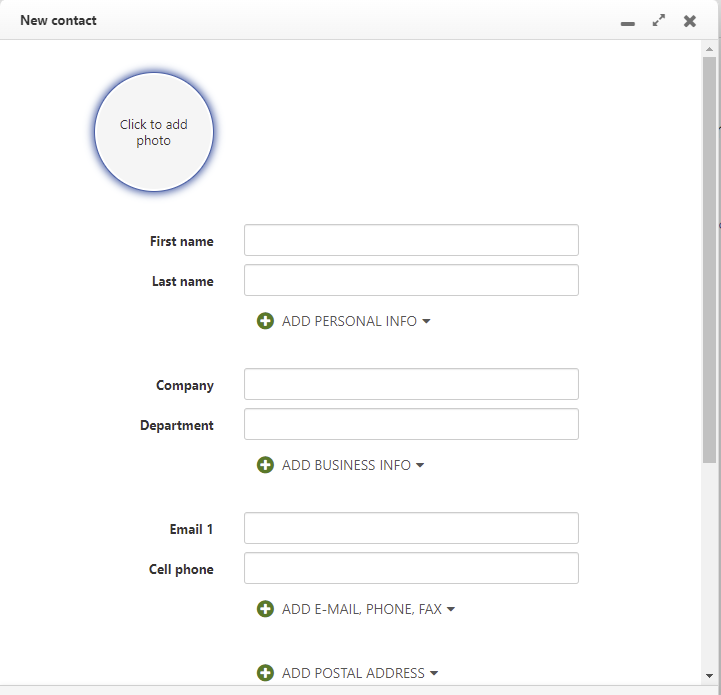Click the add photo circle

[154, 132]
